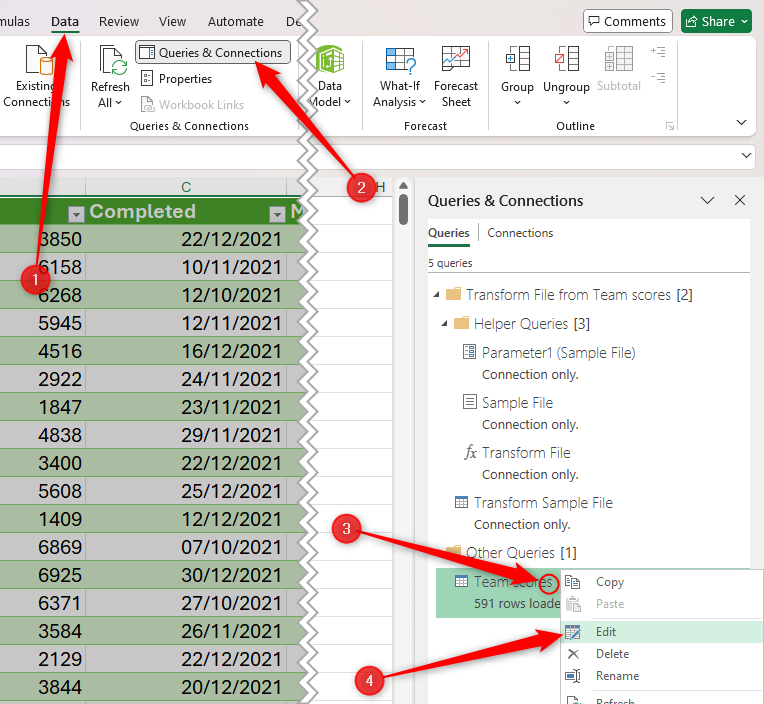Close the Queries & Connections pane
Viewport: 764px width, 704px height.
pos(740,201)
